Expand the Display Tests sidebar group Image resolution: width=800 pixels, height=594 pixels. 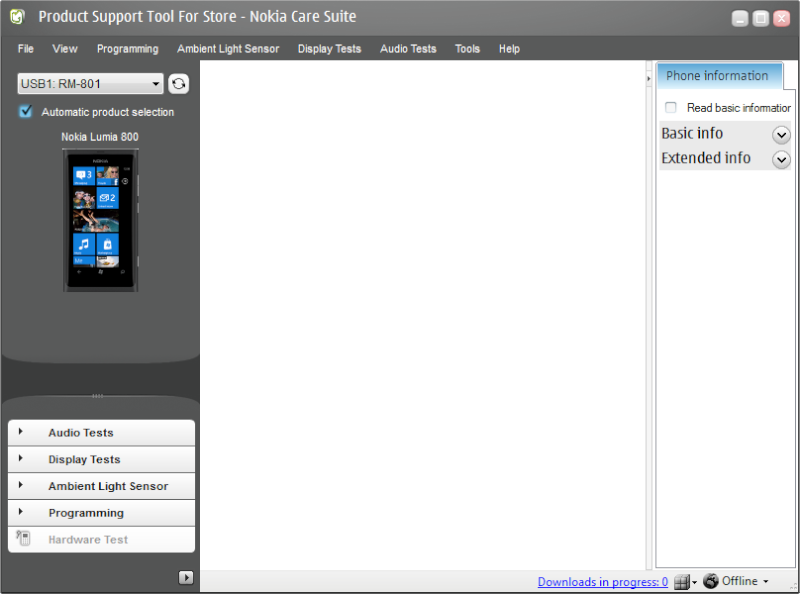102,459
